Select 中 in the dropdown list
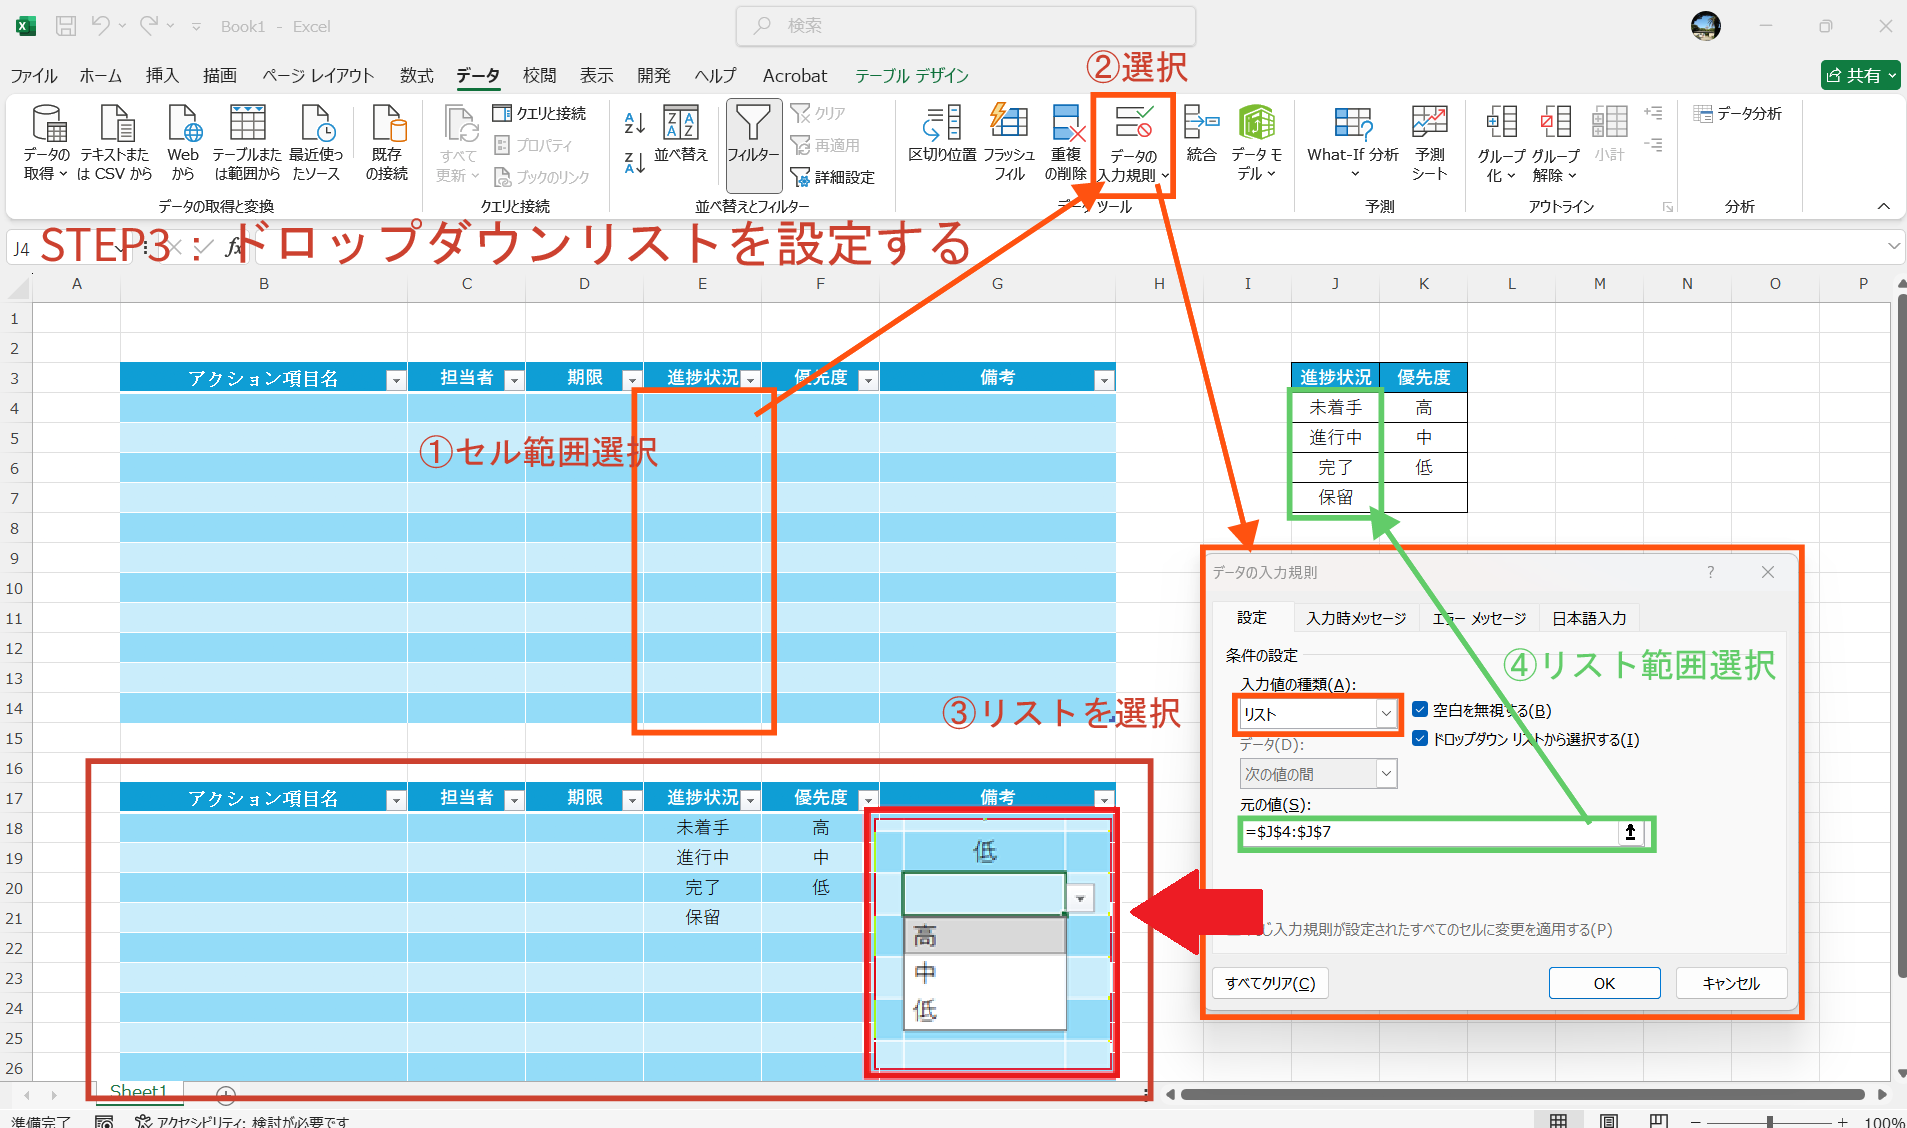The image size is (1907, 1128). 985,973
